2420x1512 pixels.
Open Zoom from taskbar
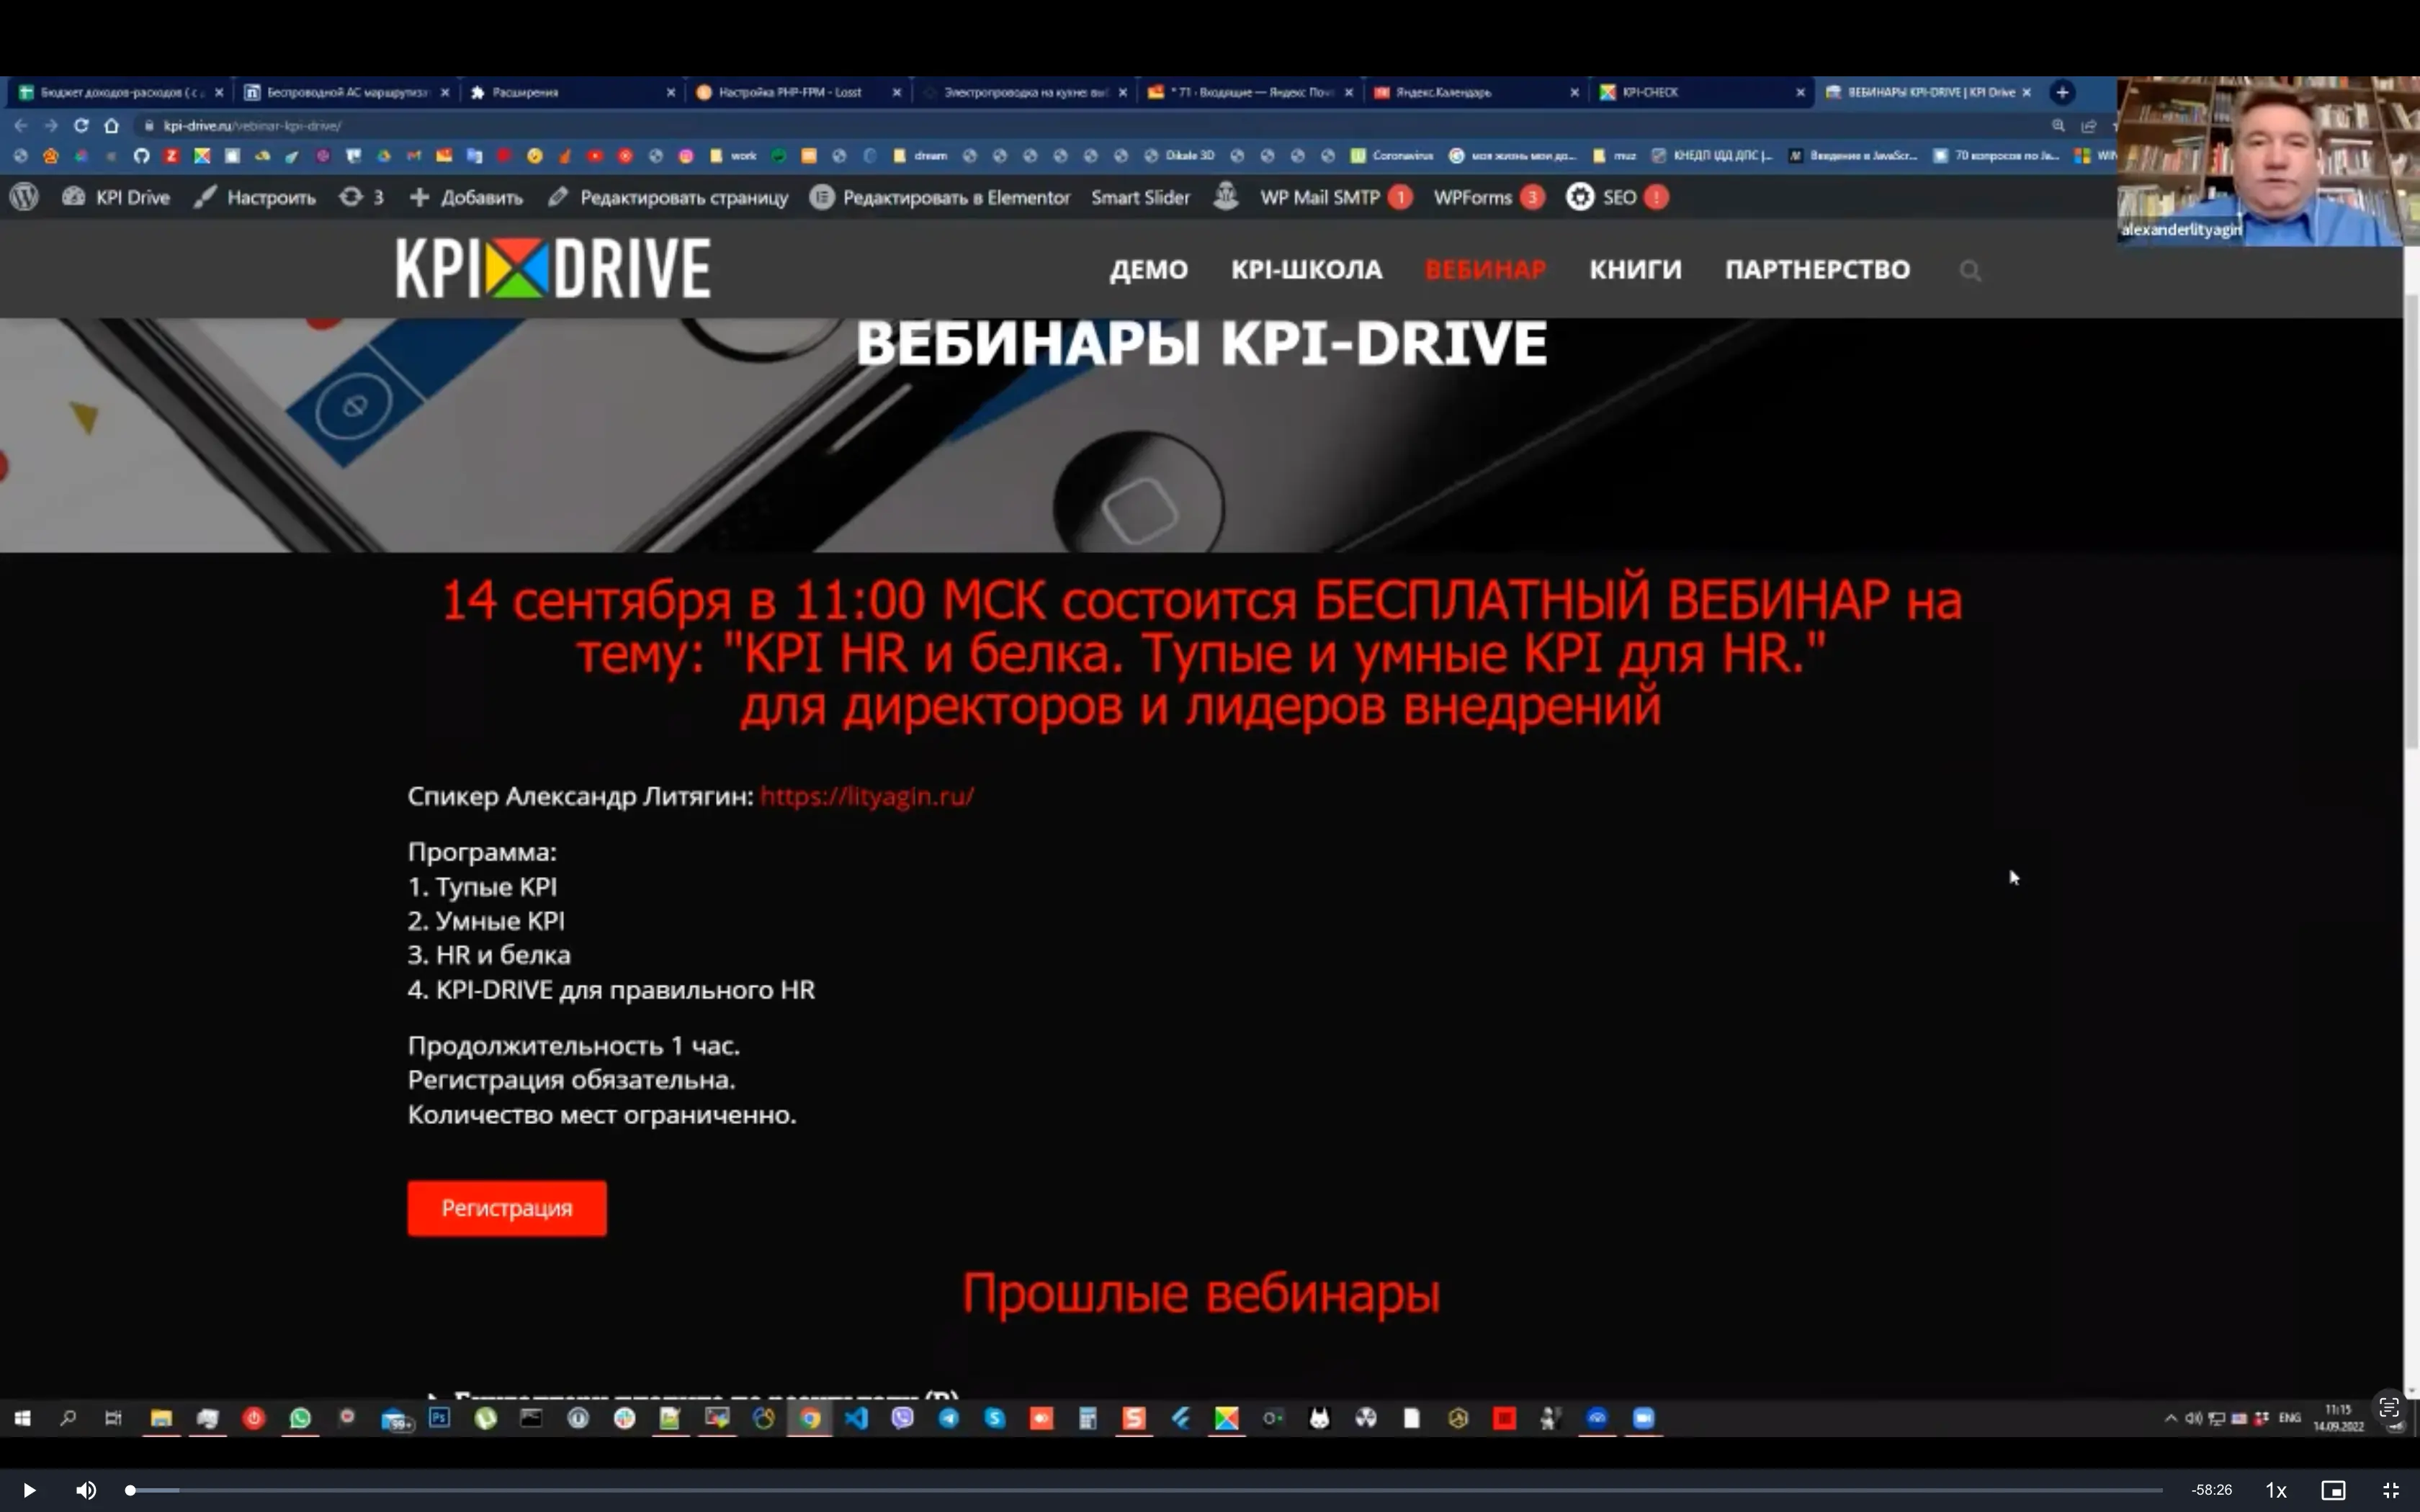tap(1643, 1418)
